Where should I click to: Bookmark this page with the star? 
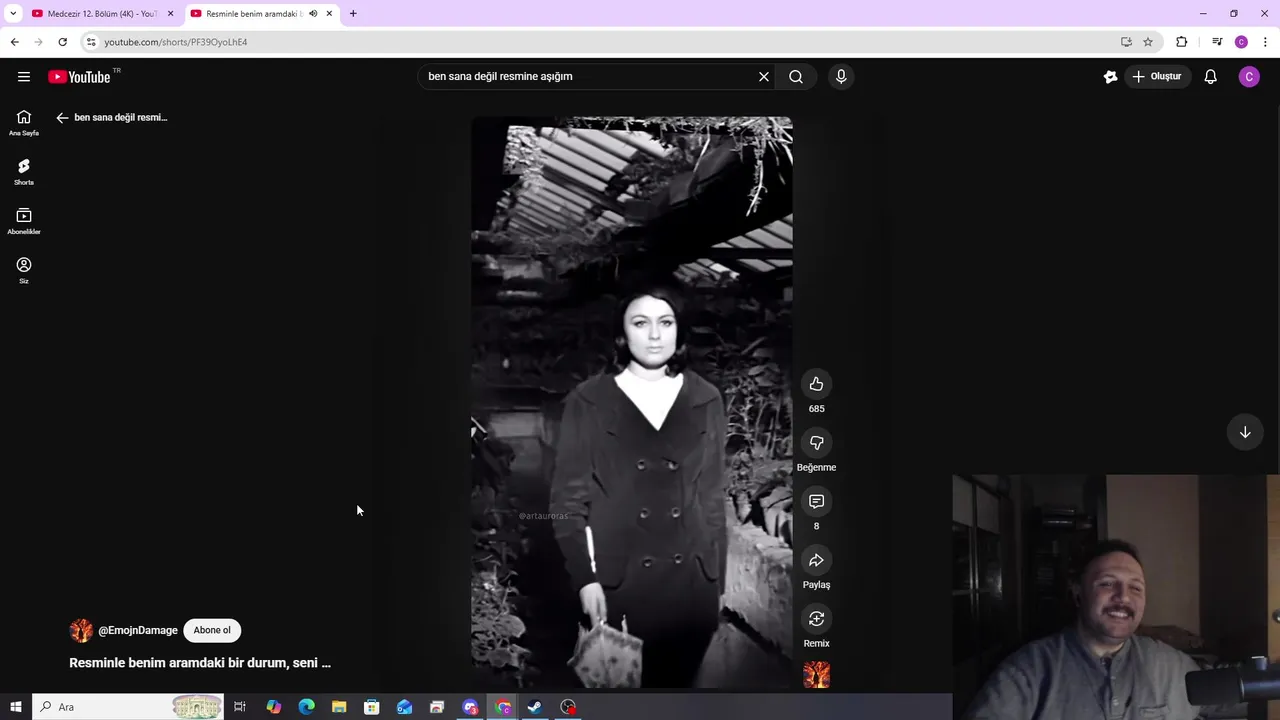click(1148, 42)
